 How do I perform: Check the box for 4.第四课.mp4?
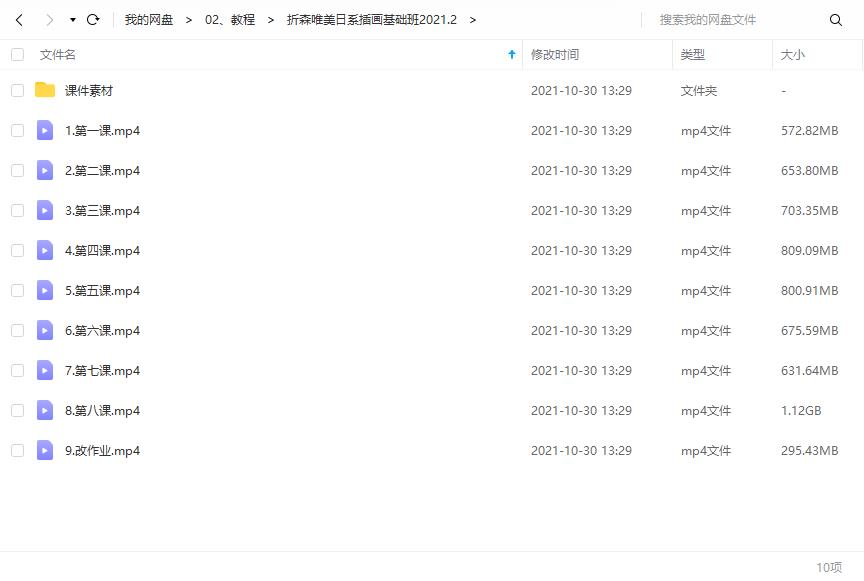click(18, 250)
